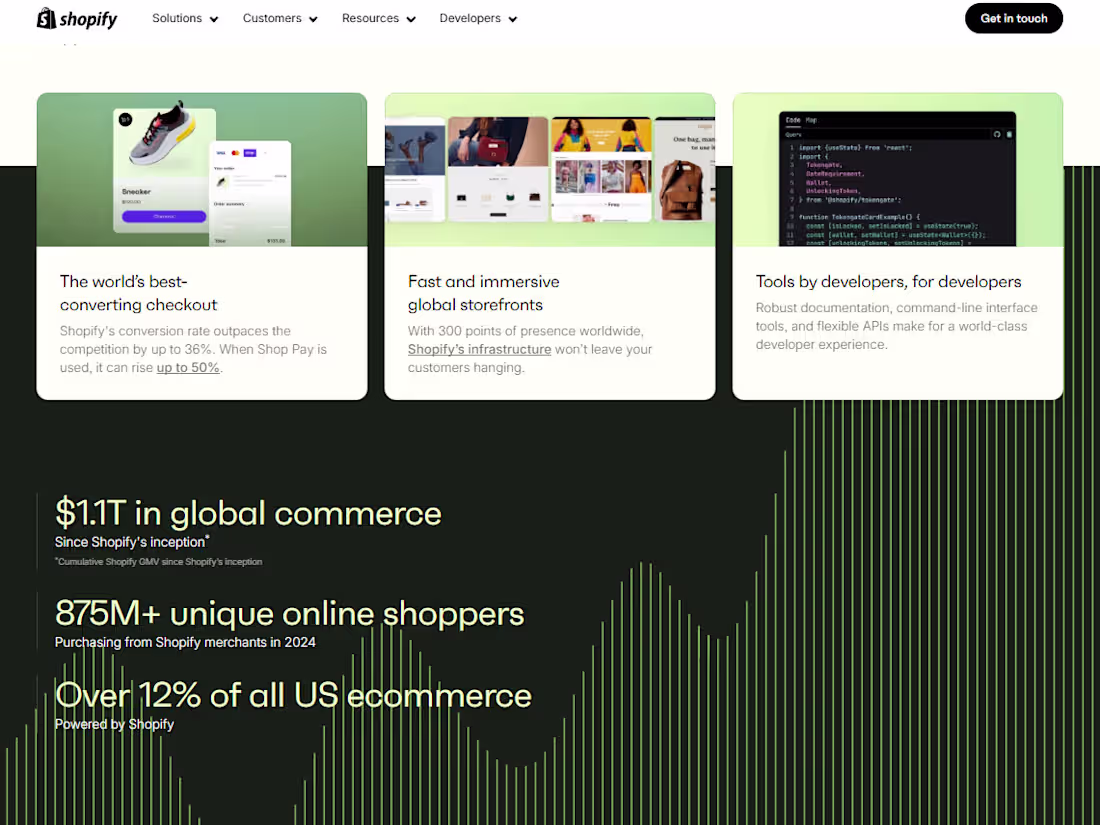This screenshot has height=825, width=1100.
Task: Expand the Developers chevron arrow
Action: [x=513, y=19]
